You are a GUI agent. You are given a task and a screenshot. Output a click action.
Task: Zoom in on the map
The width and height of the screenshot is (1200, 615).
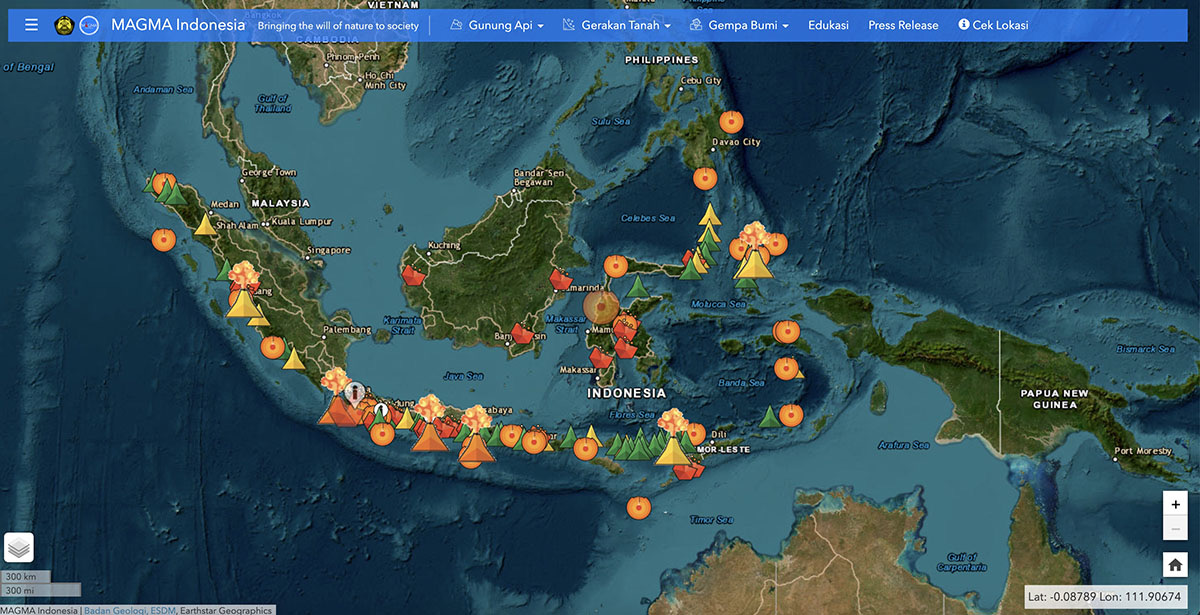tap(1175, 505)
